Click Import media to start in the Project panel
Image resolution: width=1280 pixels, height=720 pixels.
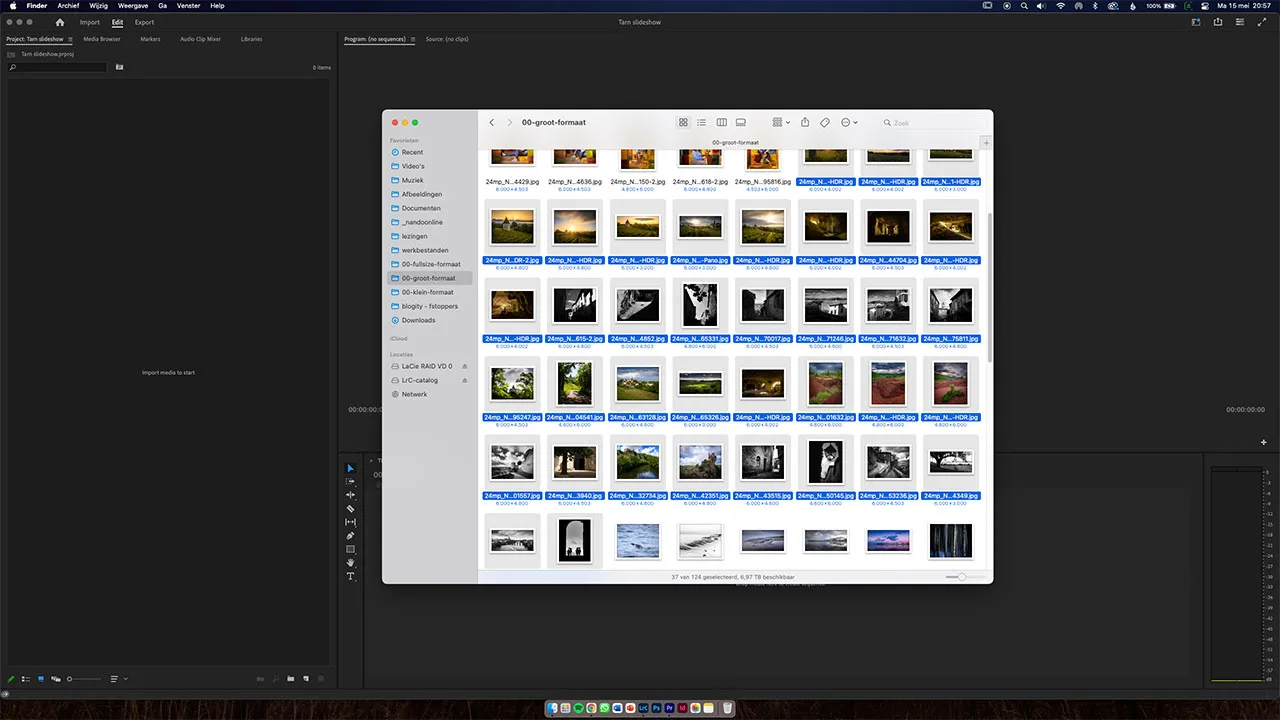(168, 372)
